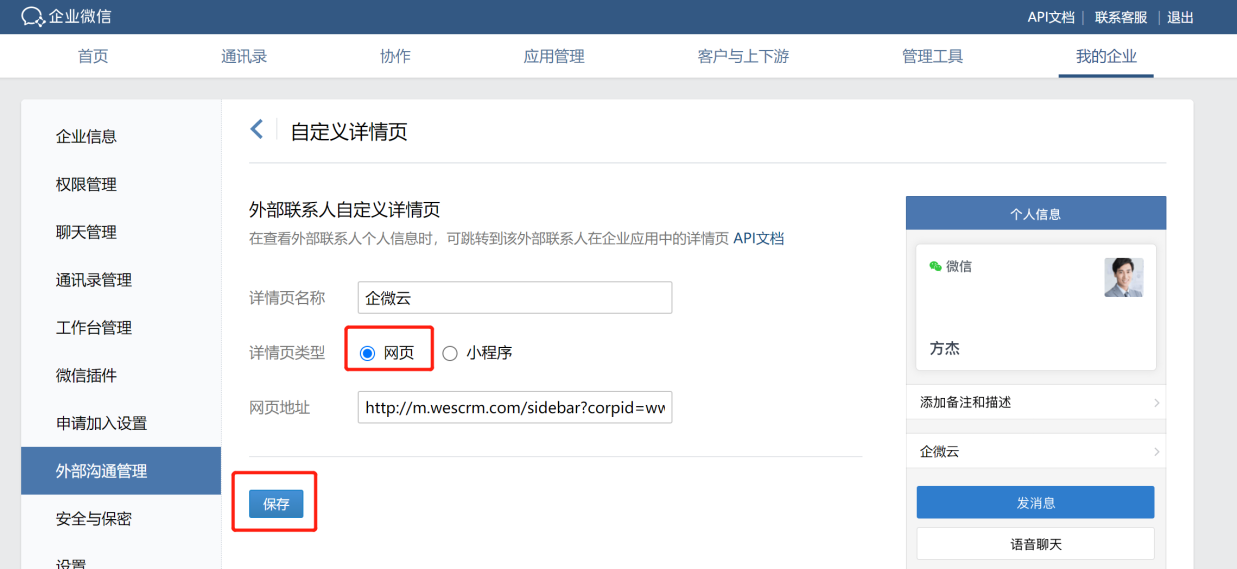The height and width of the screenshot is (569, 1237).
Task: Click the 保存 button
Action: [x=276, y=504]
